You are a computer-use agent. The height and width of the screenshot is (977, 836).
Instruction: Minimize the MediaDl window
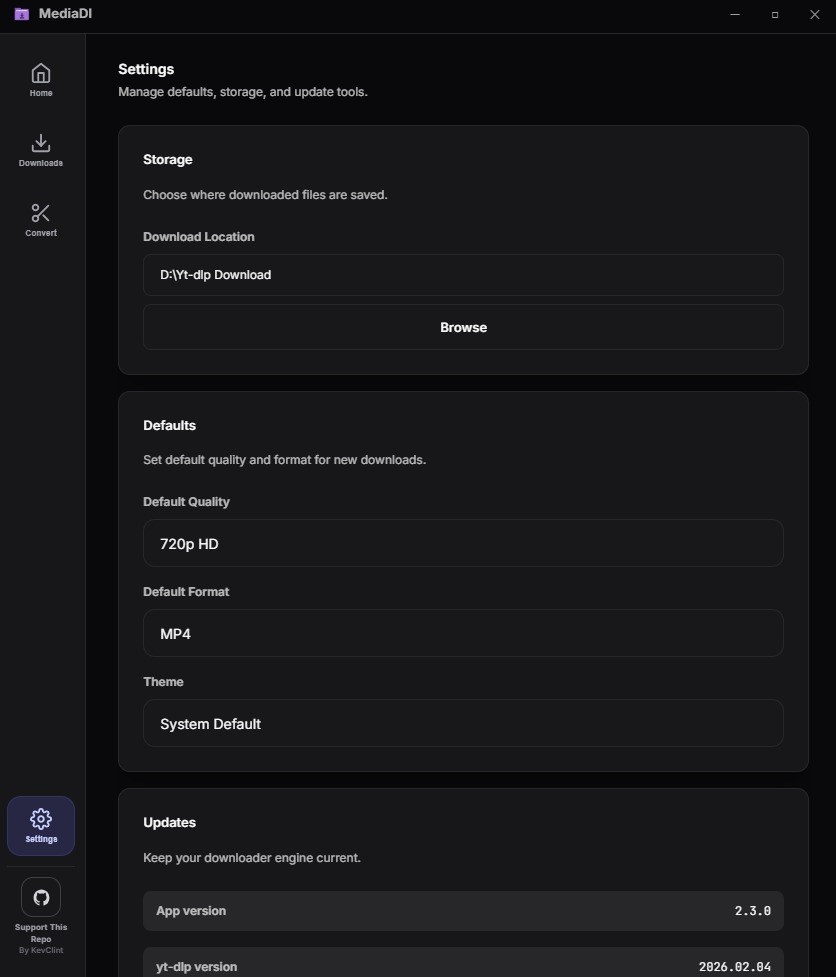pyautogui.click(x=735, y=14)
